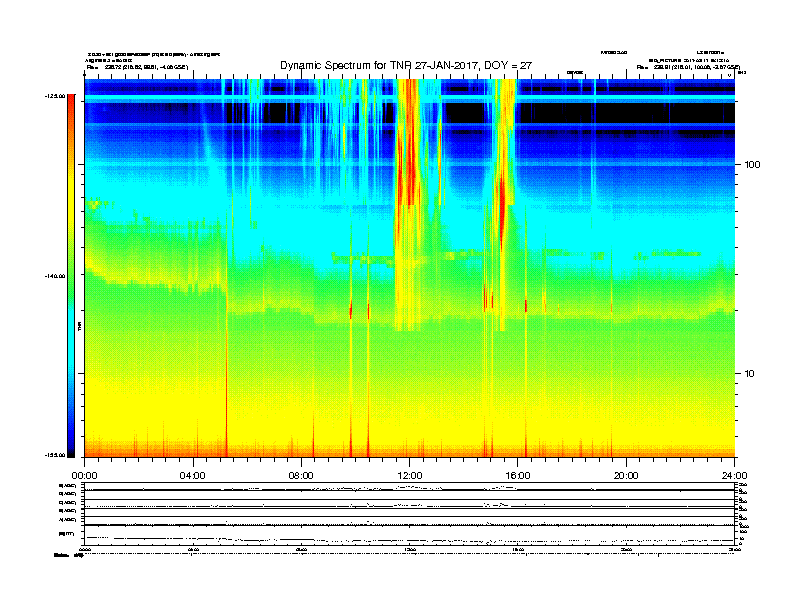Click the -125.00 colorbar label
Viewport: 792px width, 612px height.
point(55,96)
